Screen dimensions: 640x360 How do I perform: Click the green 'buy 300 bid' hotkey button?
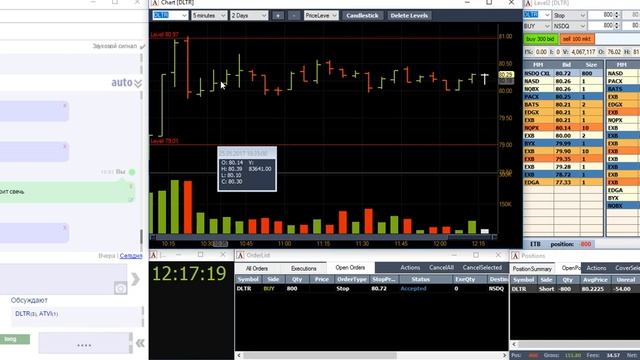coord(540,39)
